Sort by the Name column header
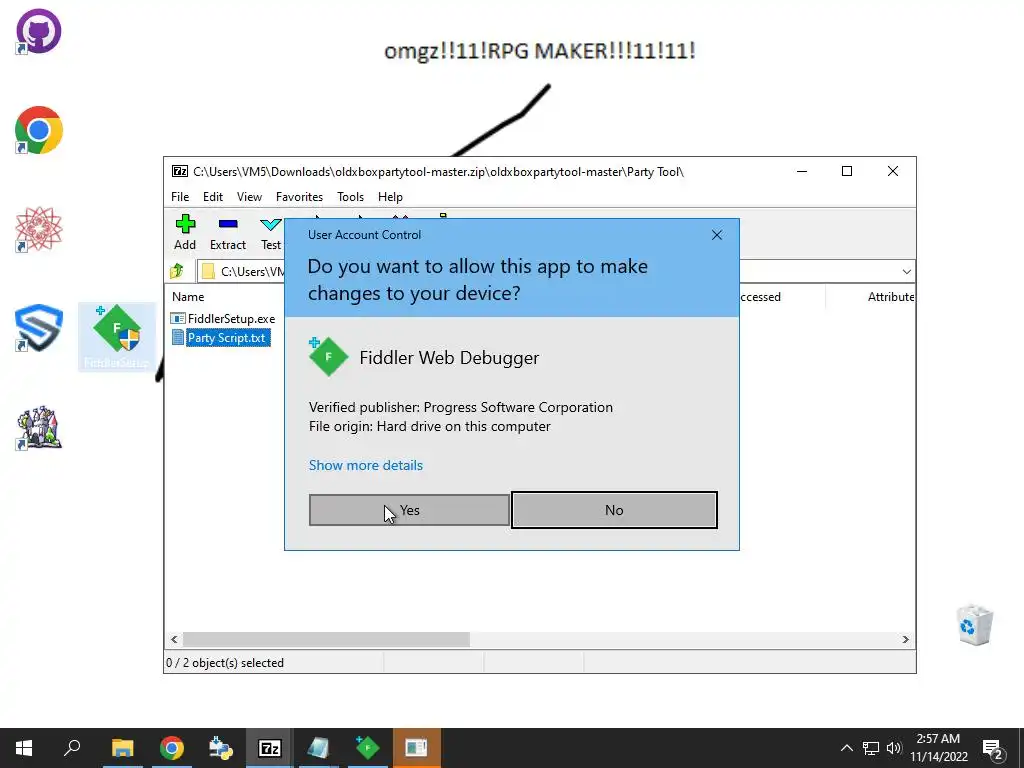This screenshot has width=1024, height=768. 188,296
